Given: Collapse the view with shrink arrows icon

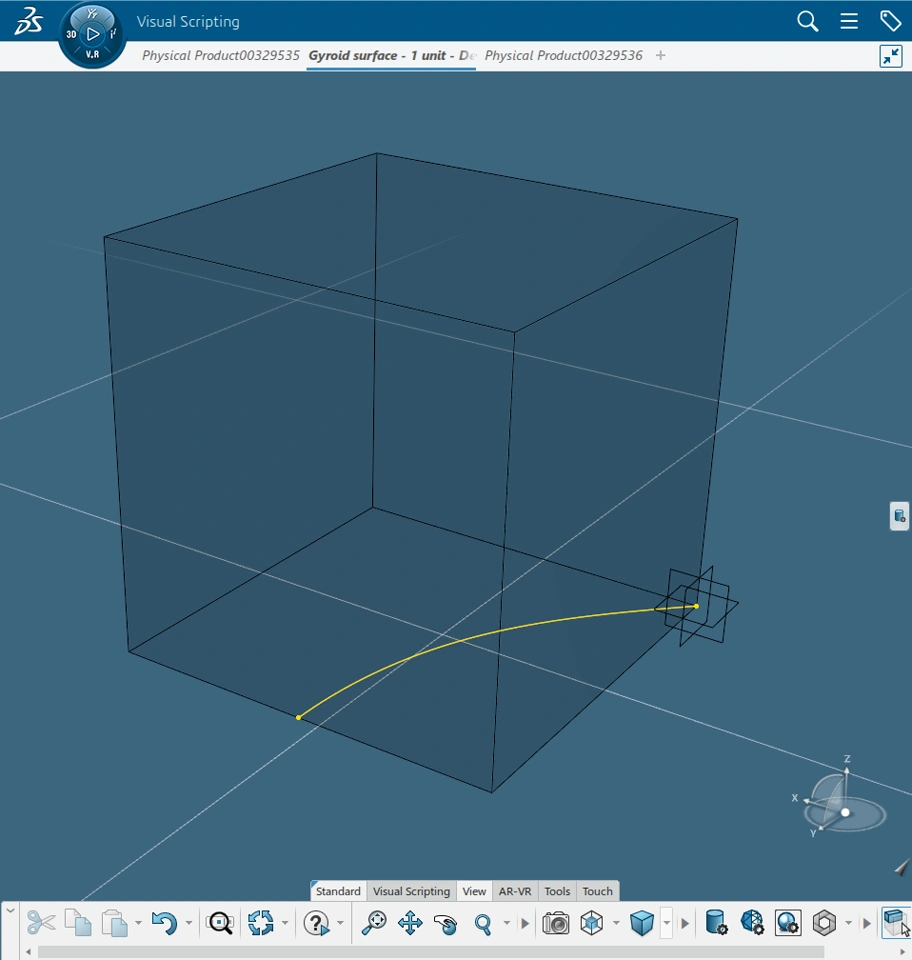Looking at the screenshot, I should [x=891, y=56].
